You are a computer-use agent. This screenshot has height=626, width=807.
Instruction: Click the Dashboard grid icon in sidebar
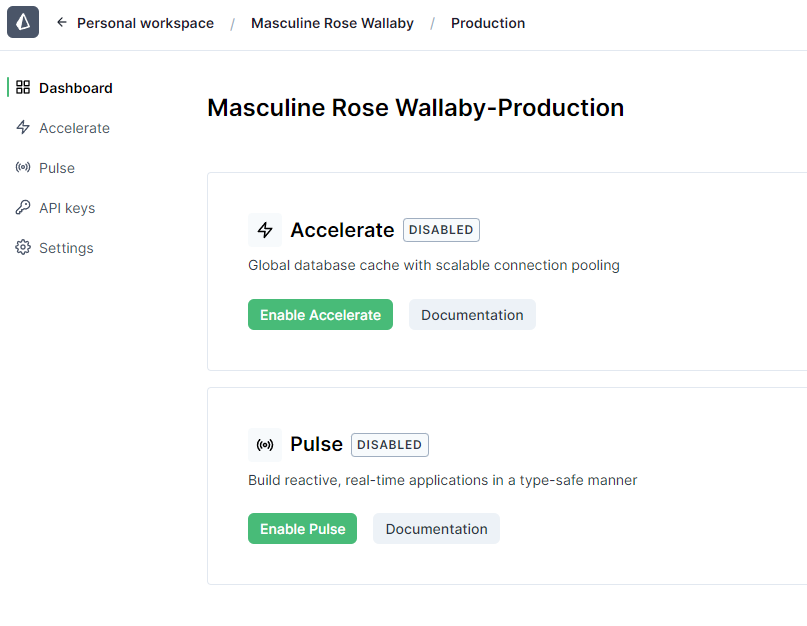click(x=23, y=88)
